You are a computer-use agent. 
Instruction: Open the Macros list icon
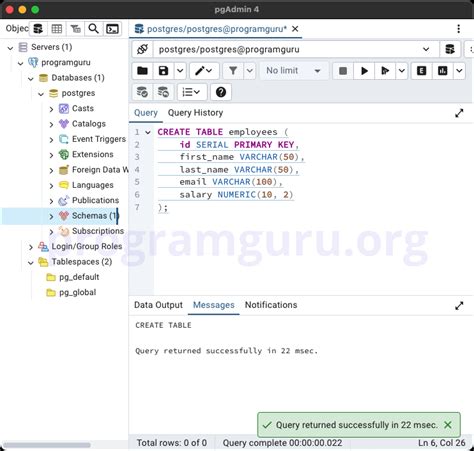click(191, 92)
